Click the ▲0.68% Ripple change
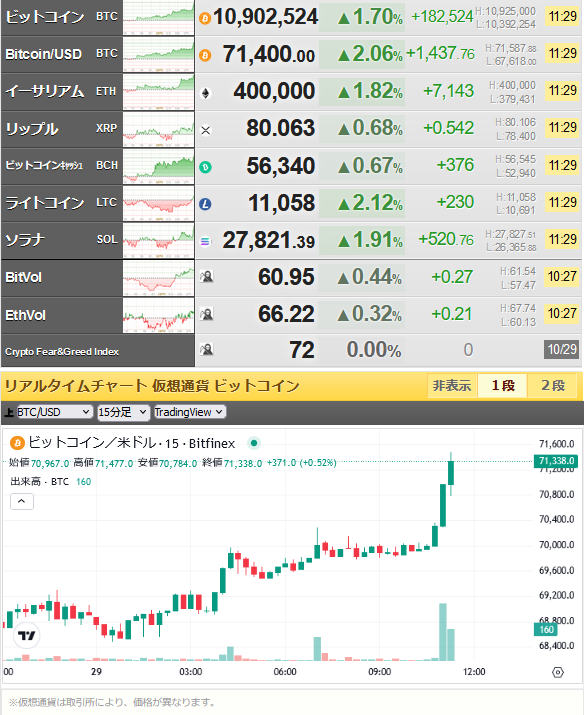This screenshot has width=585, height=715. (x=370, y=128)
